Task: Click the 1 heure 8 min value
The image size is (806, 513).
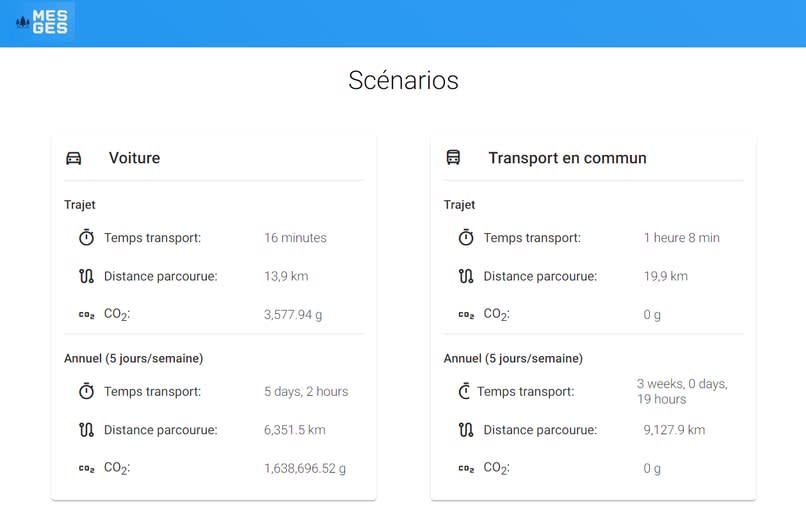Action: click(682, 237)
